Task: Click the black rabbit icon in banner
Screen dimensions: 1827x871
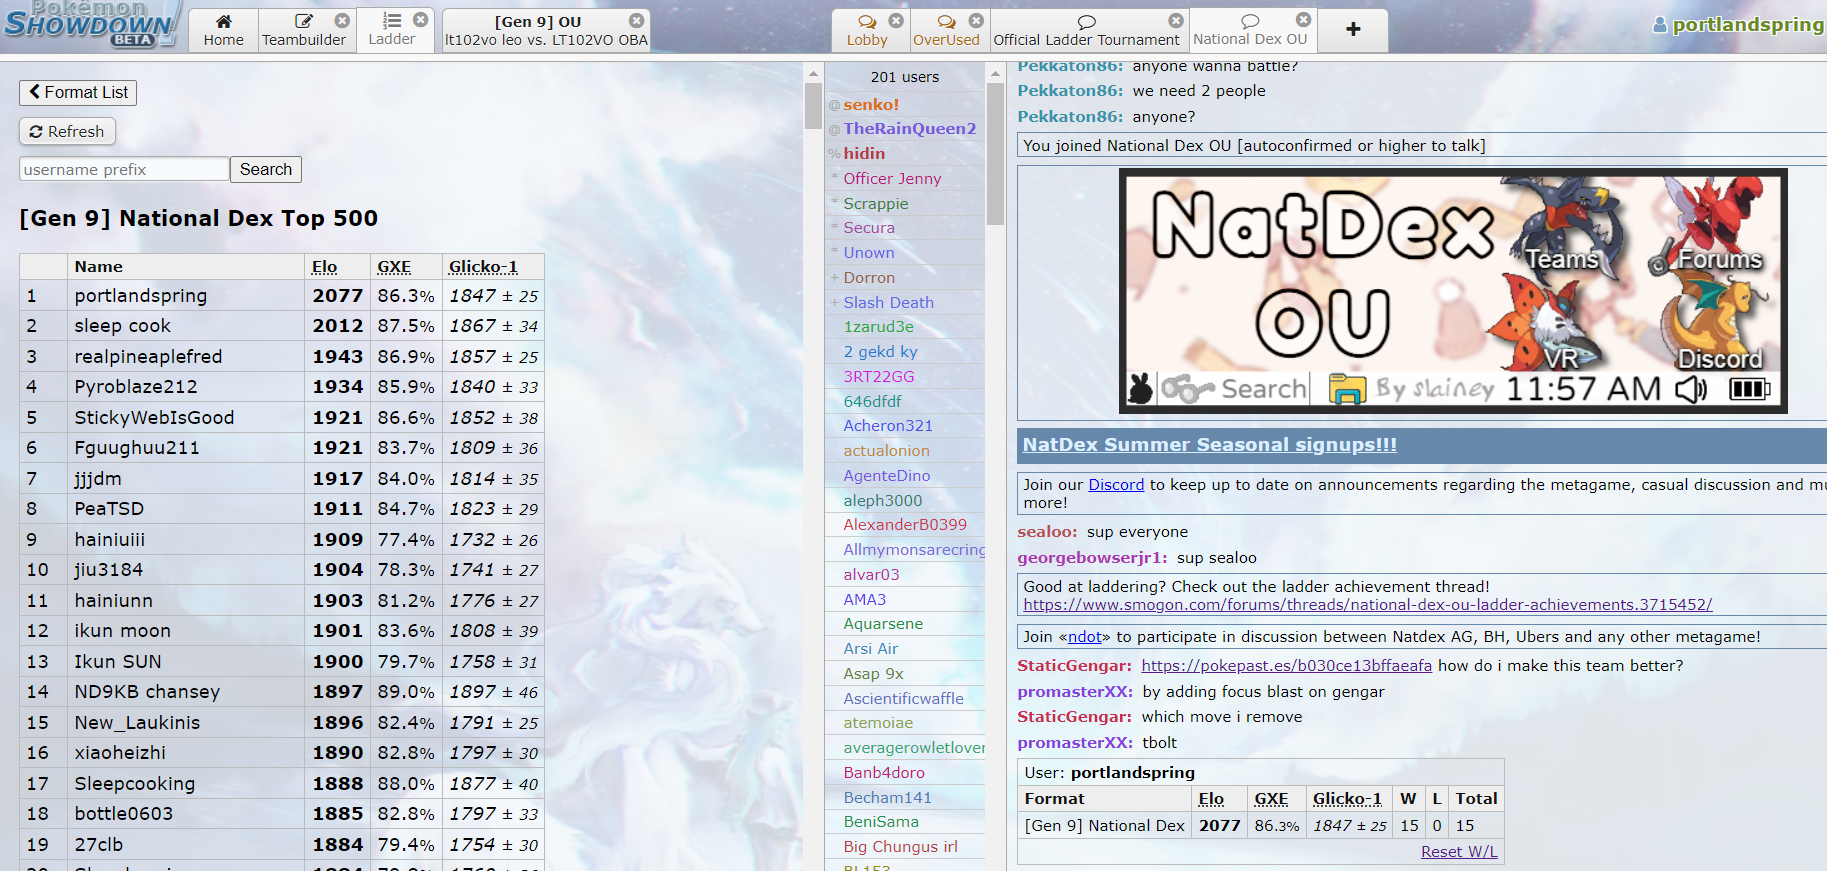Action: point(1140,388)
